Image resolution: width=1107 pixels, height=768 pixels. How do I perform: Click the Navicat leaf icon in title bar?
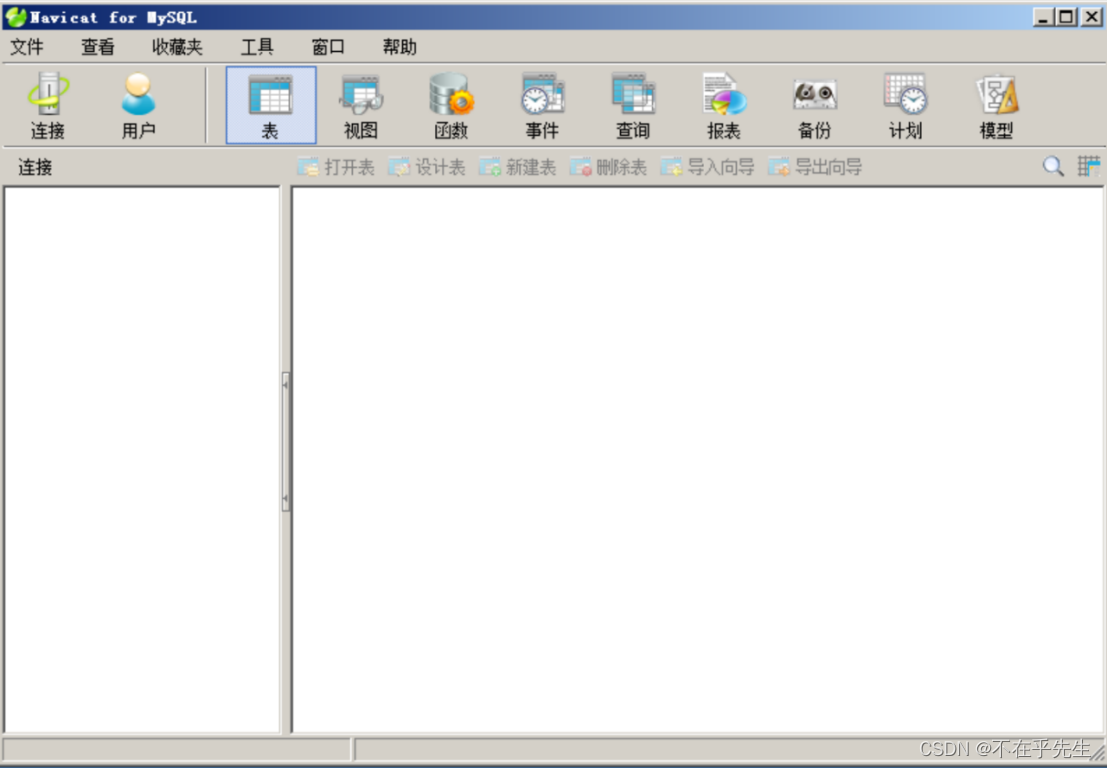16,17
